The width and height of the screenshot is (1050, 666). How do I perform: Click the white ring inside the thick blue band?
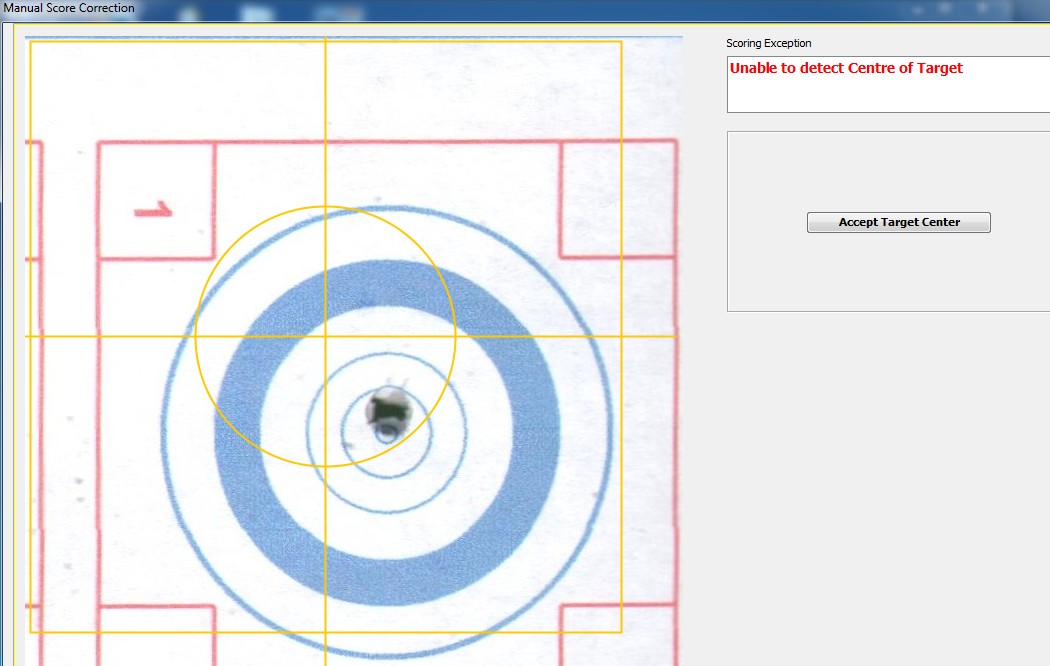[x=282, y=432]
